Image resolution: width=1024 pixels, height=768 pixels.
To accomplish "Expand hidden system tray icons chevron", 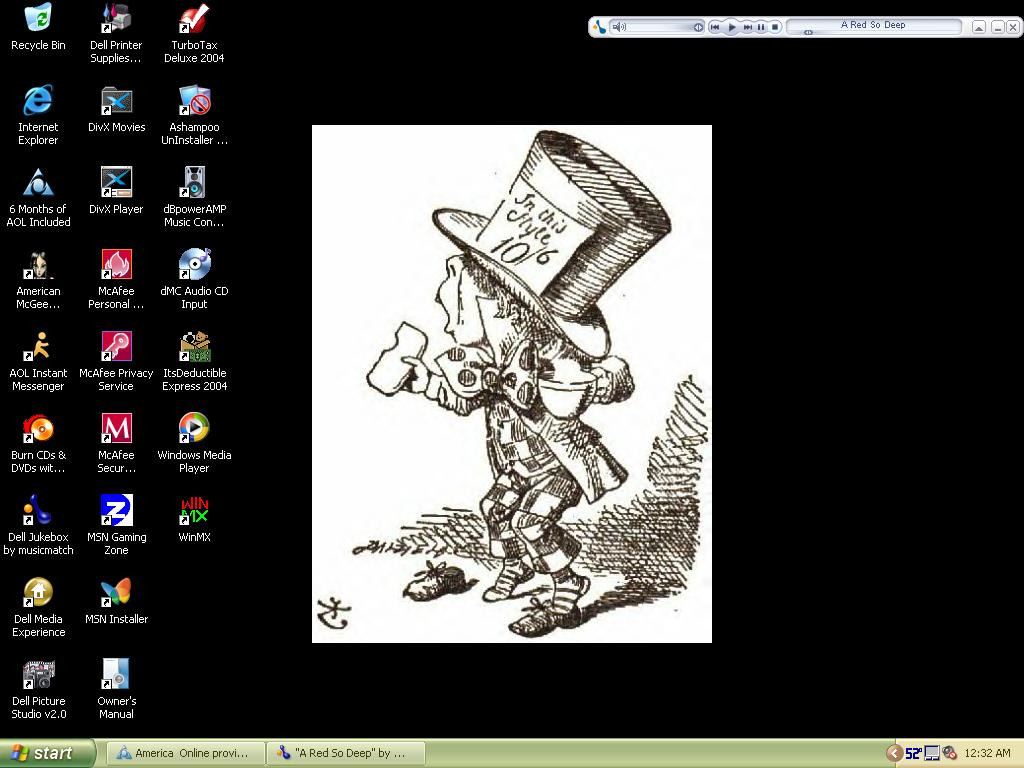I will click(x=894, y=753).
